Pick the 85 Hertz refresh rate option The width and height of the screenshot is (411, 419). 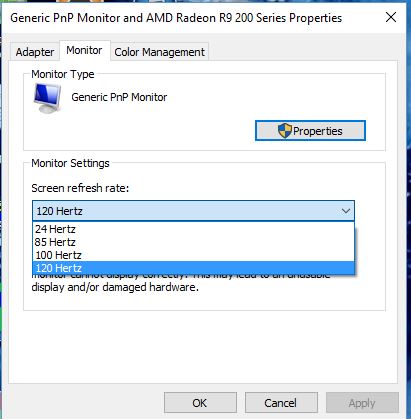(193, 242)
